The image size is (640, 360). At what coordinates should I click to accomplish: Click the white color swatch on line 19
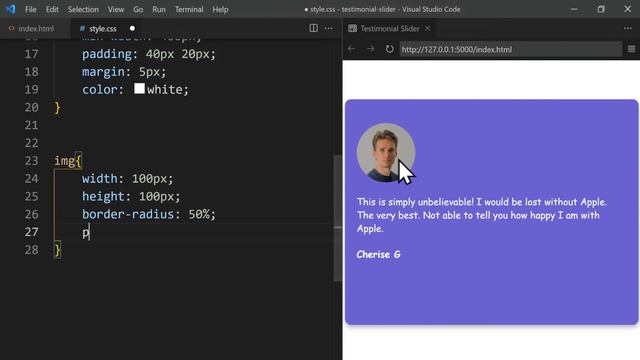139,89
